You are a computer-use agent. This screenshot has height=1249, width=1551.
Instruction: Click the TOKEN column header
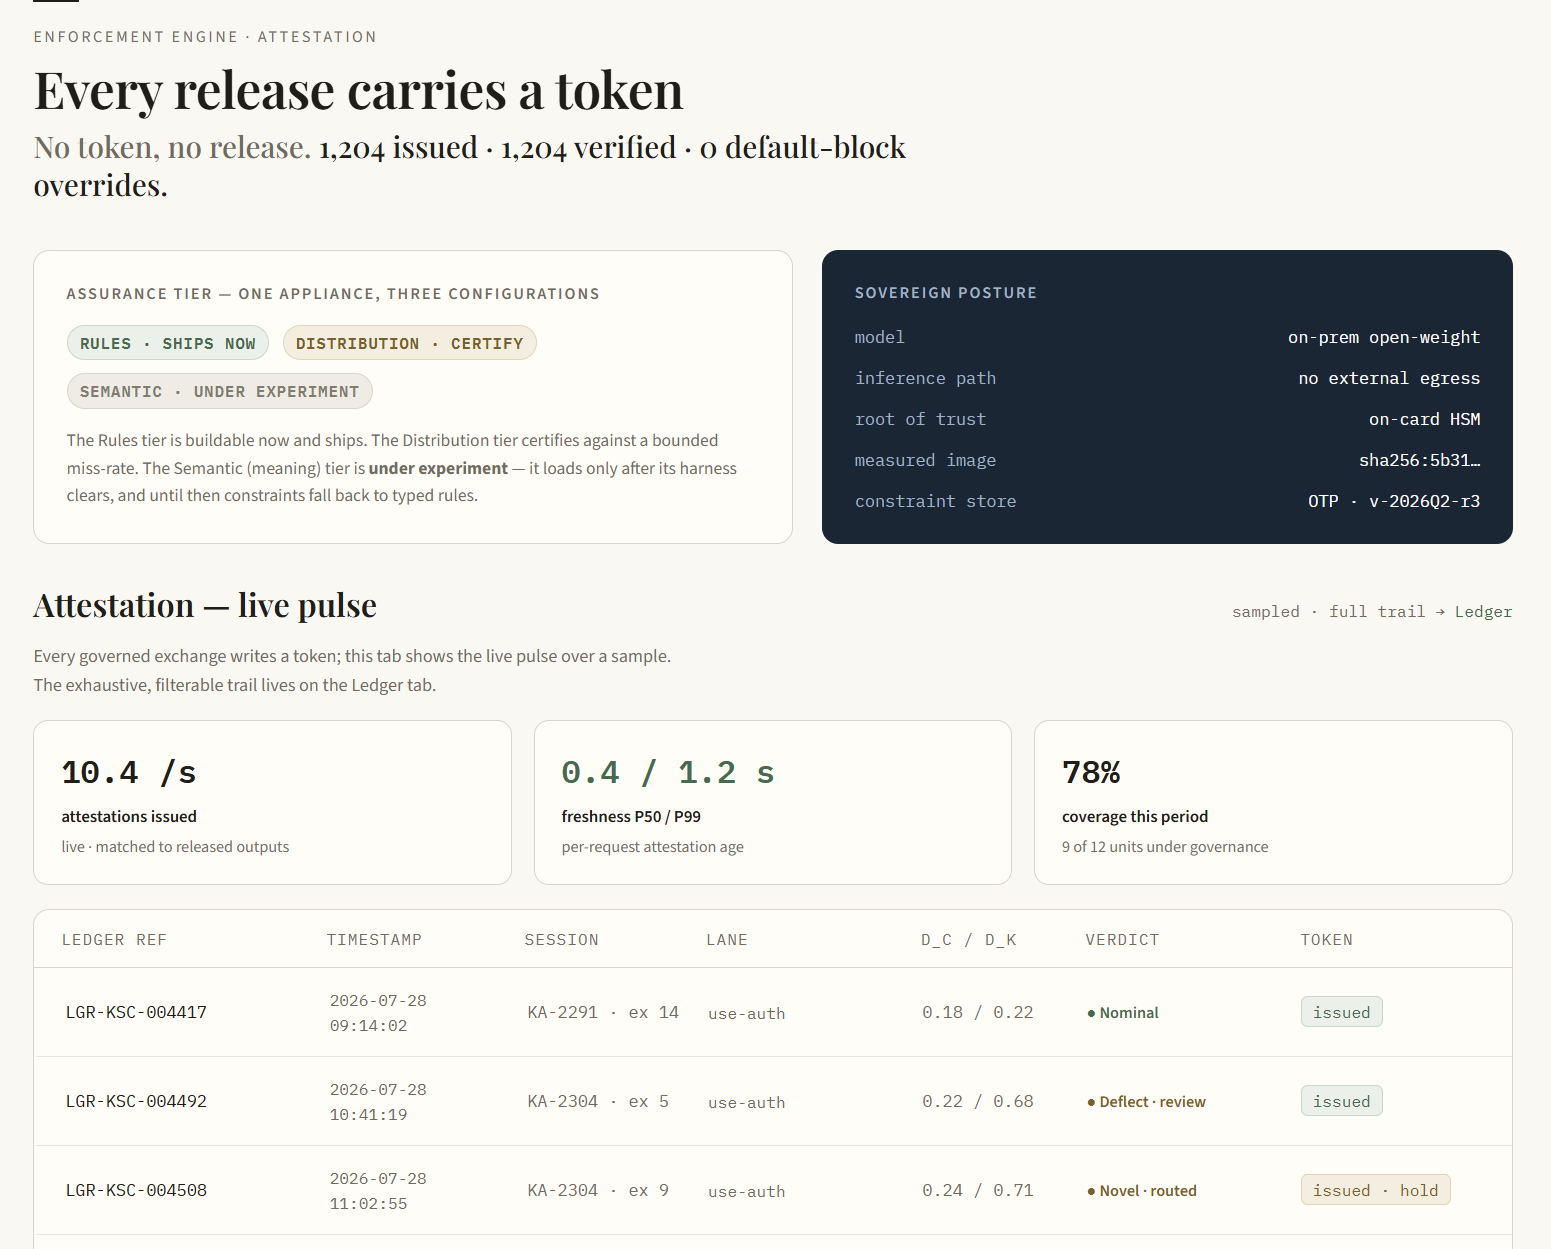pos(1326,940)
